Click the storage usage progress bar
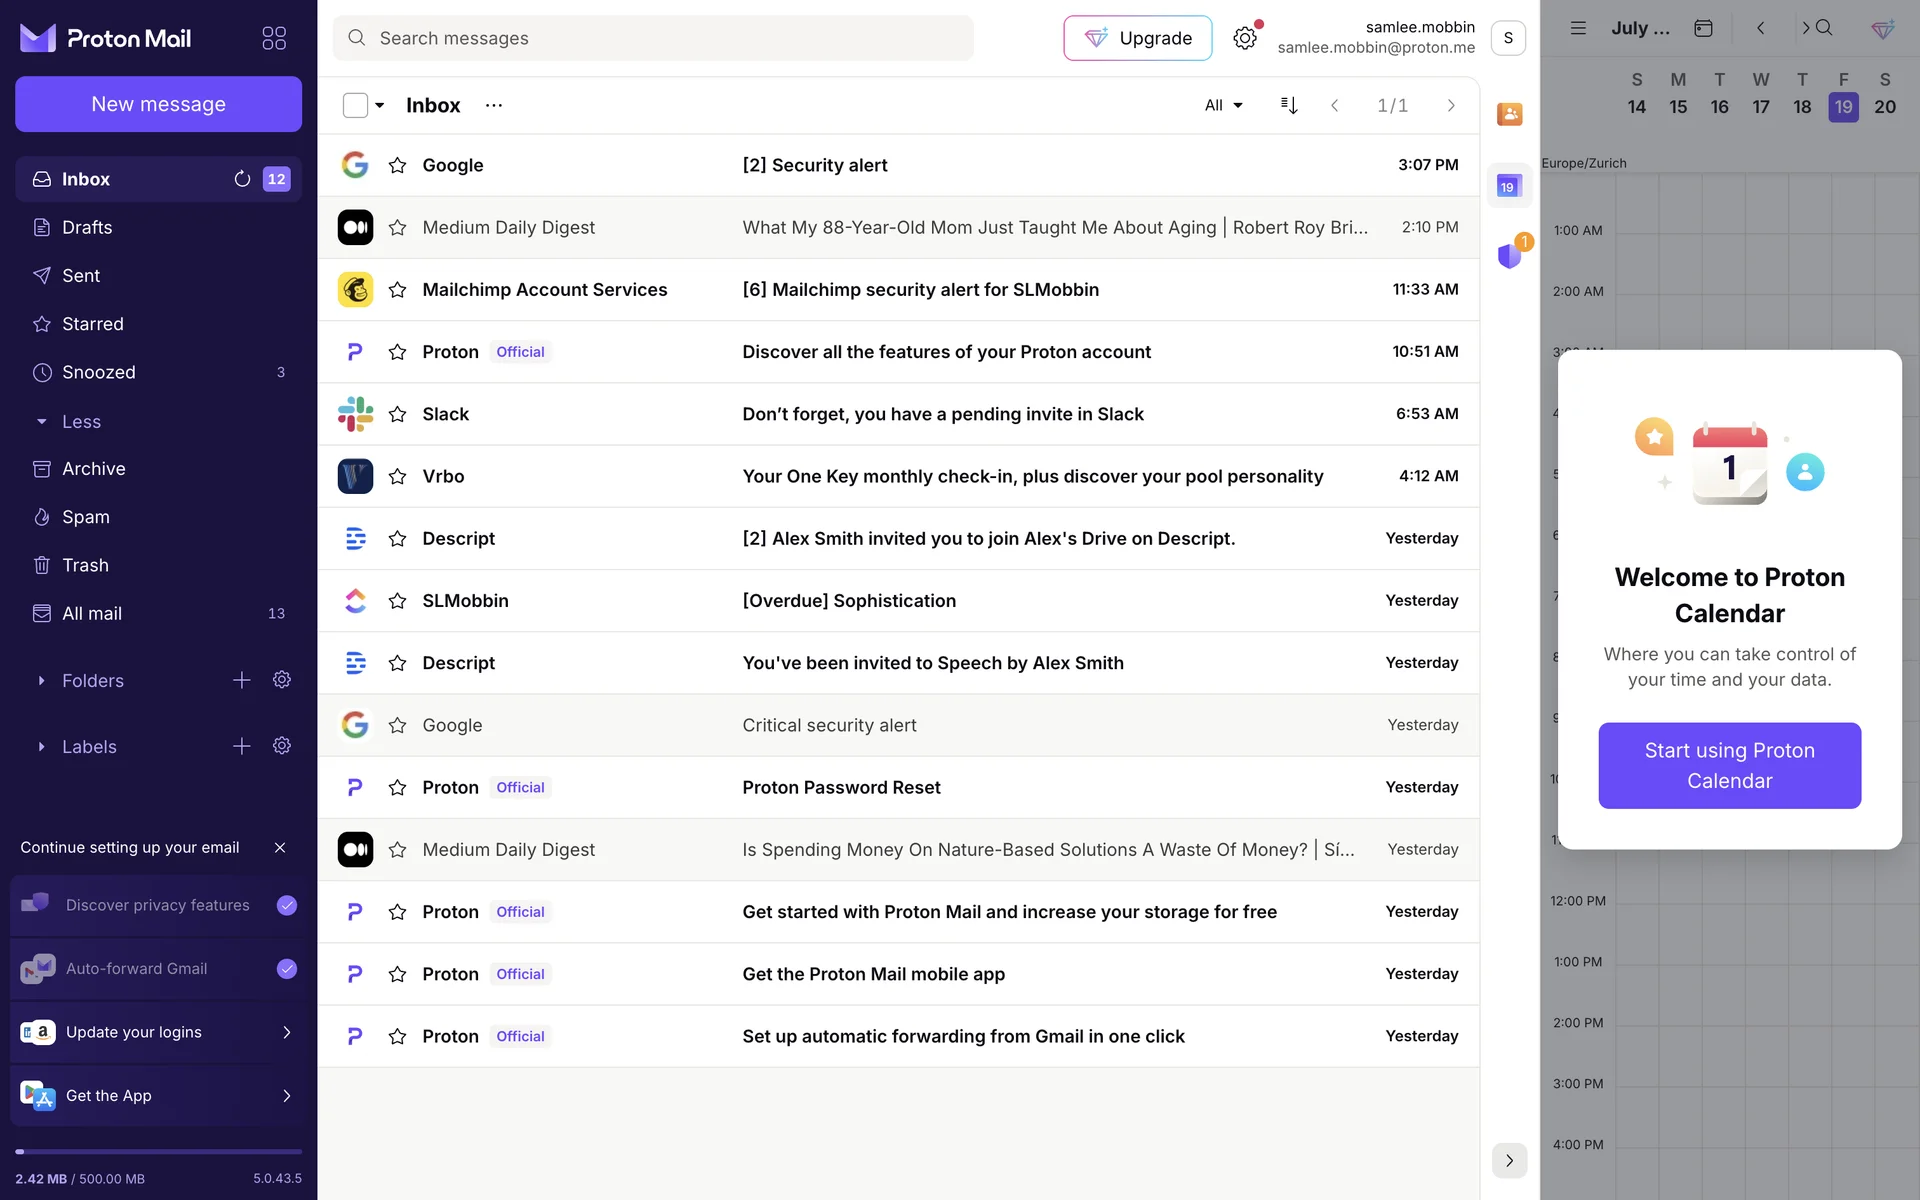 point(158,1152)
